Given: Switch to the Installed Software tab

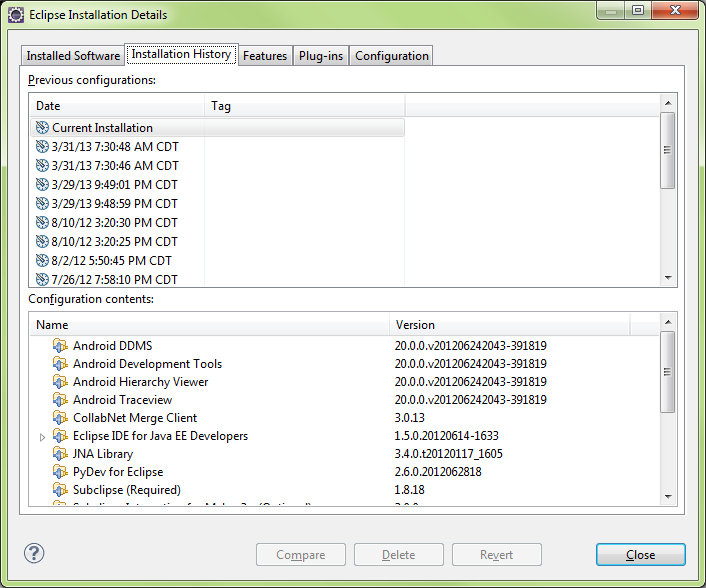Looking at the screenshot, I should [x=73, y=56].
